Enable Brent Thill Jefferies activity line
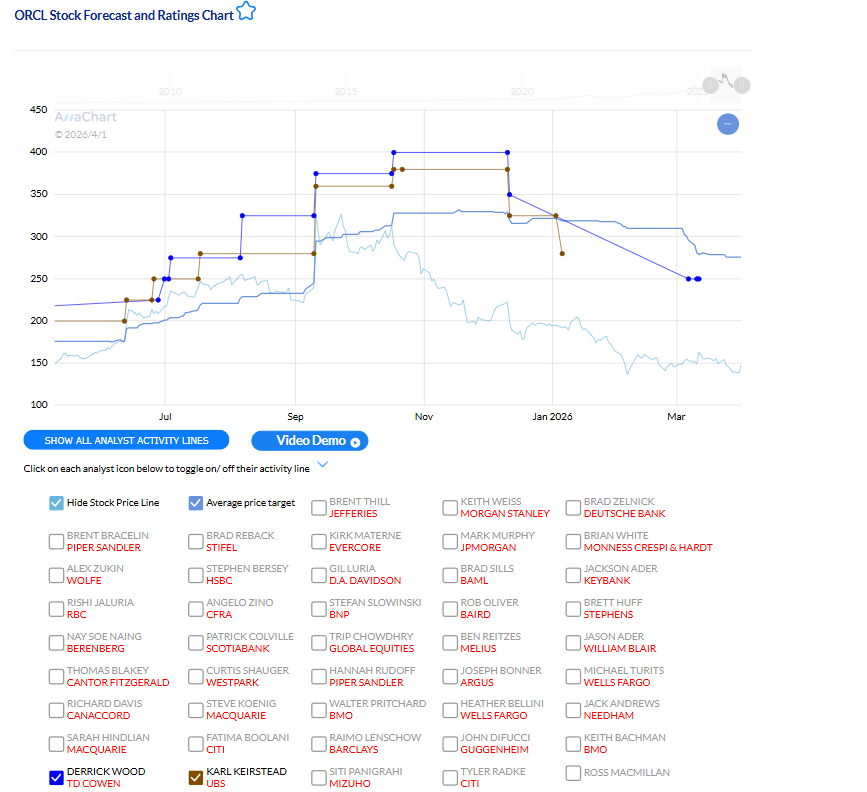867x792 pixels. 318,508
